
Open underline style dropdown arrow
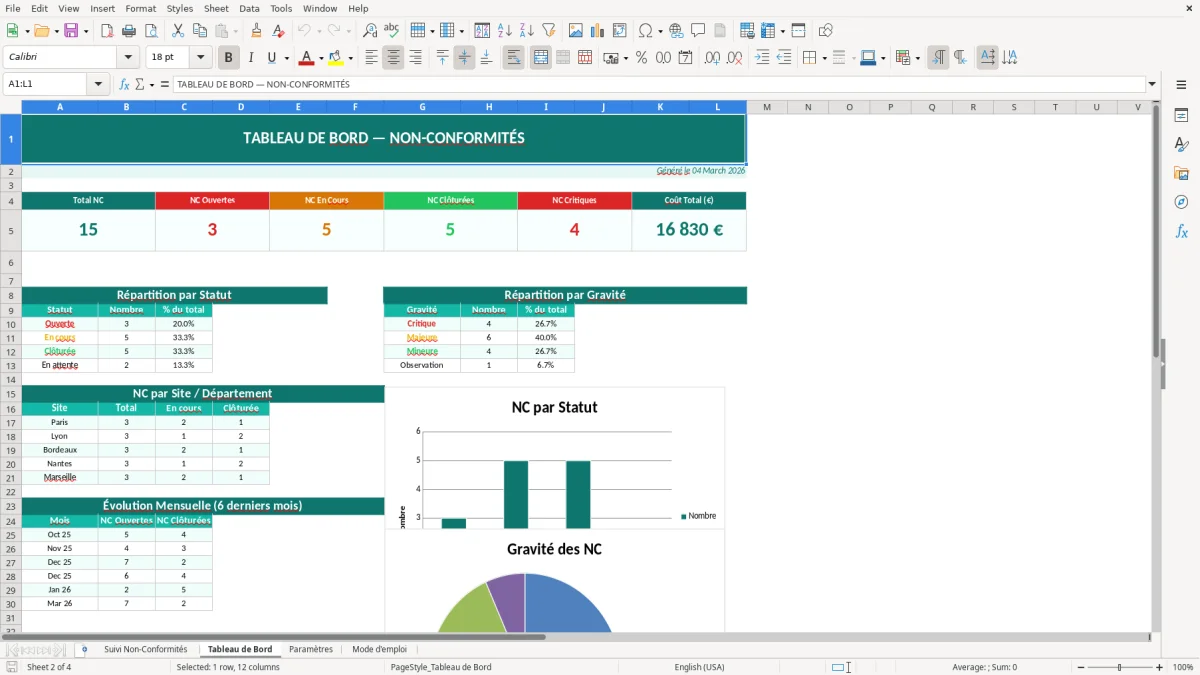coord(286,58)
